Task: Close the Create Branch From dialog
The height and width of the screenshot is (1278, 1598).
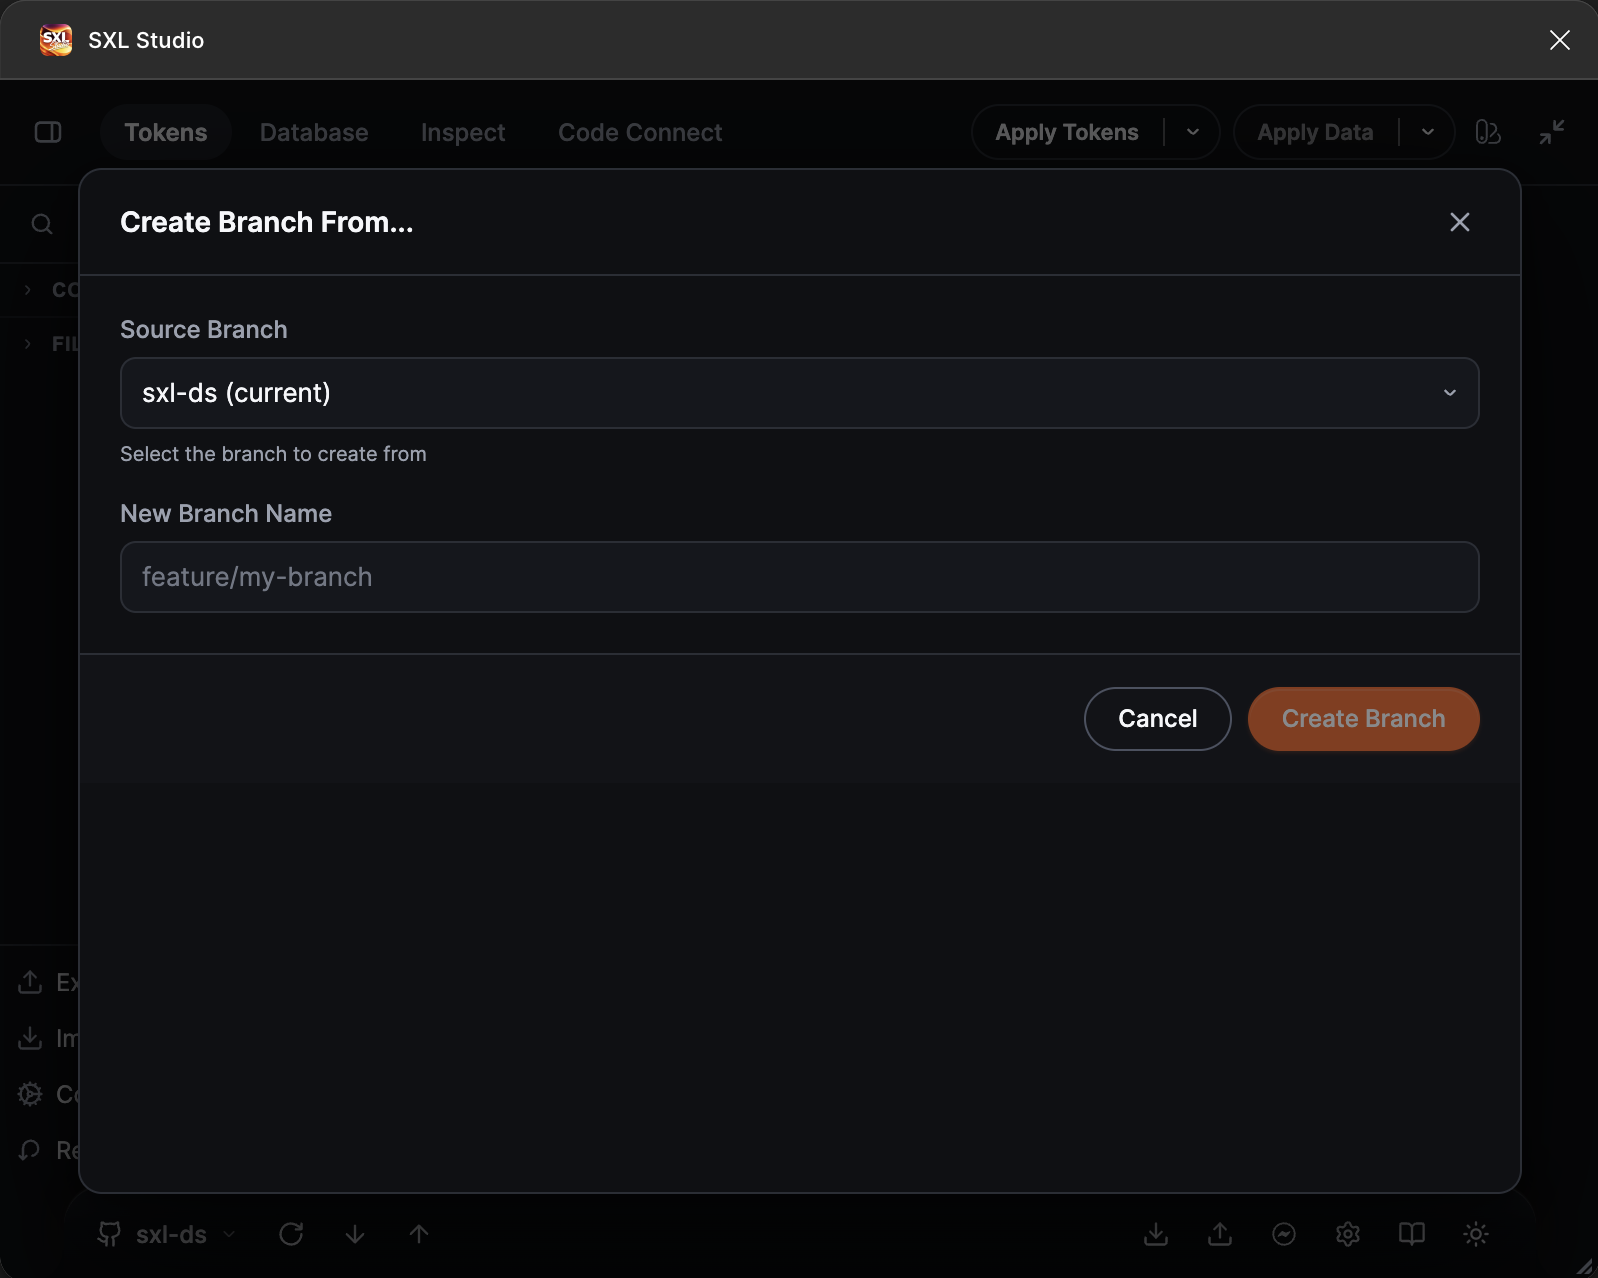Action: [x=1460, y=222]
